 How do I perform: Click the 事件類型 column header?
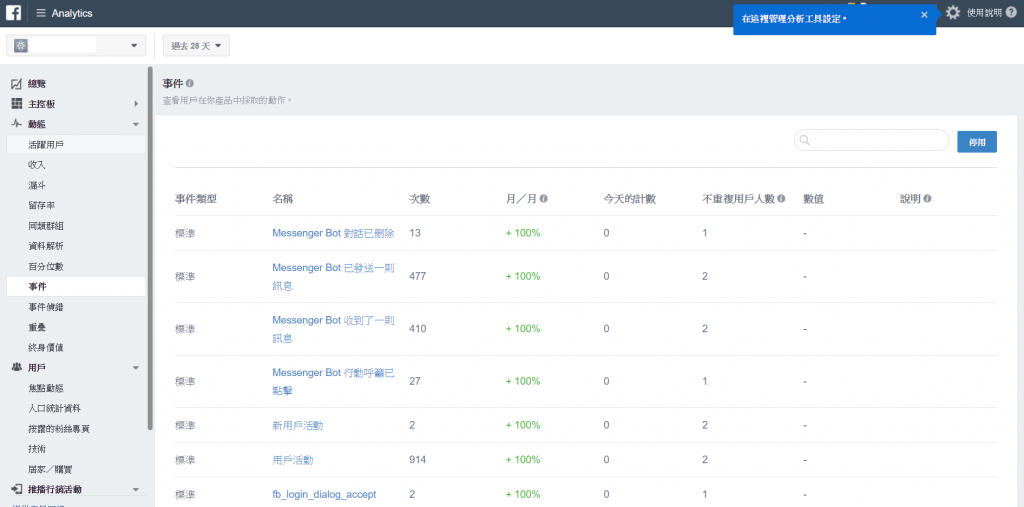coord(195,199)
